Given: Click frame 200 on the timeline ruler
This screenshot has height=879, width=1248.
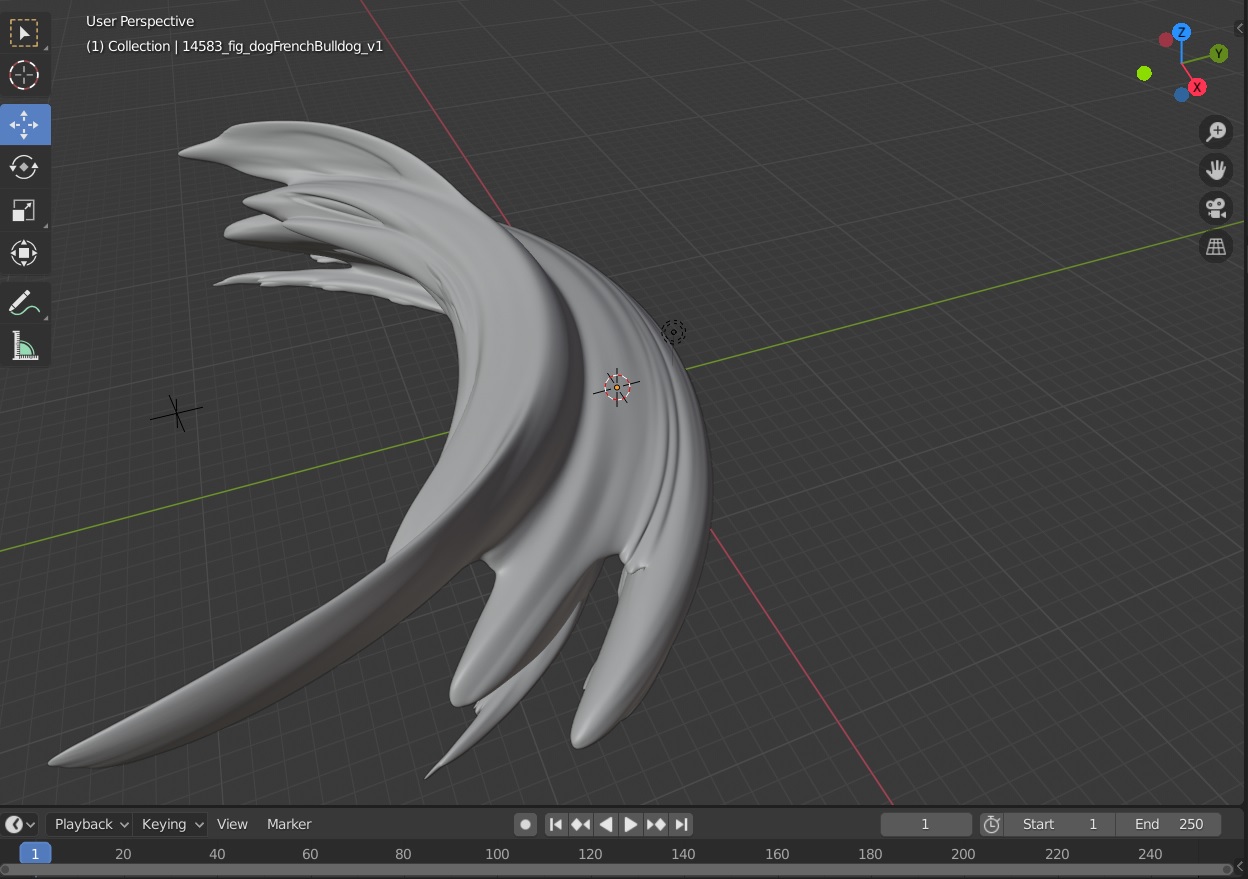Looking at the screenshot, I should tap(963, 854).
